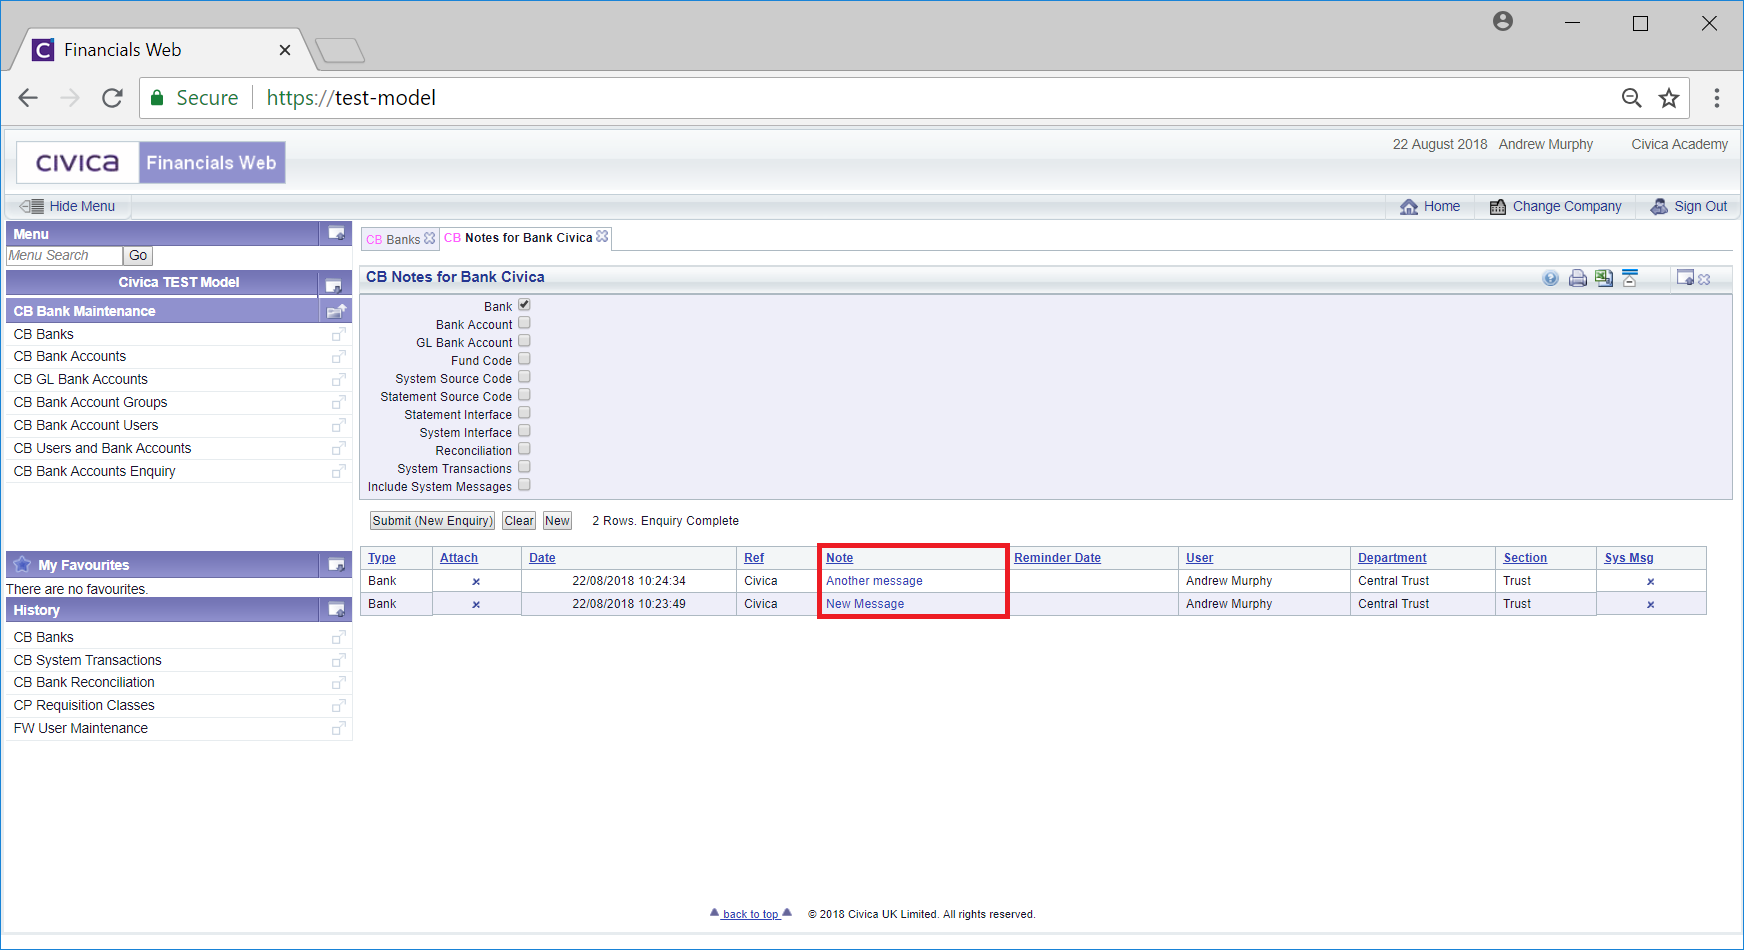This screenshot has width=1744, height=950.
Task: Click attach marker for Another message row
Action: point(476,581)
